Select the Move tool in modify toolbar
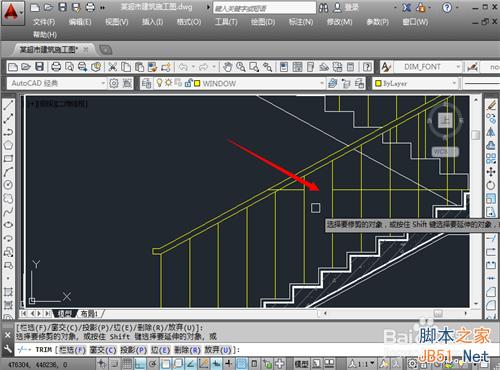500x370 pixels. coord(491,172)
